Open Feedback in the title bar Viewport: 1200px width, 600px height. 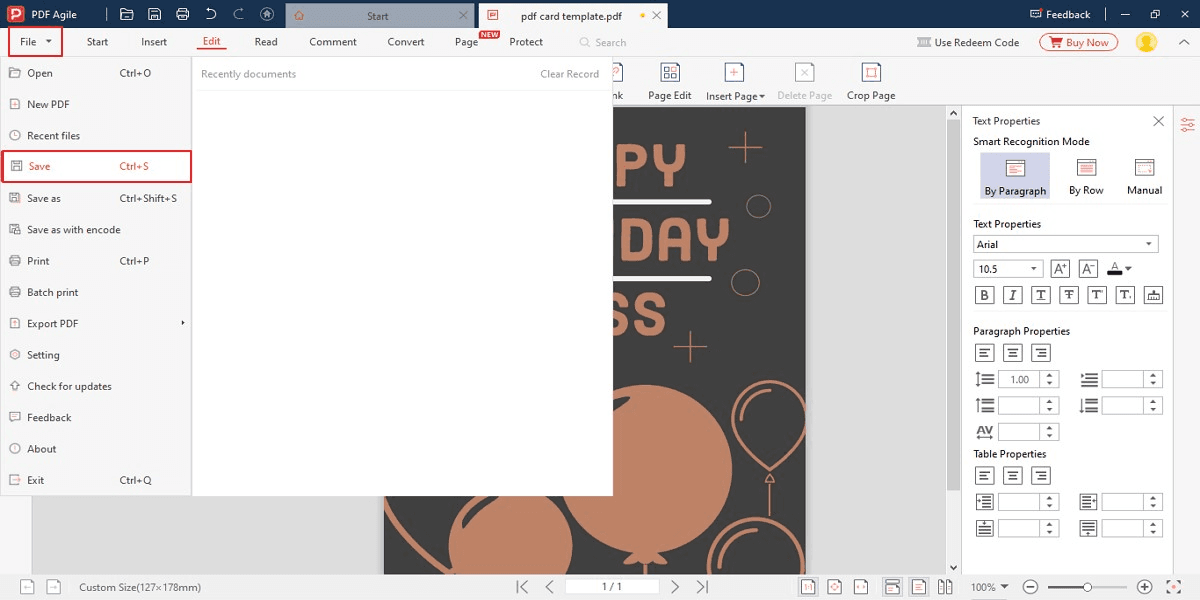(x=1060, y=14)
